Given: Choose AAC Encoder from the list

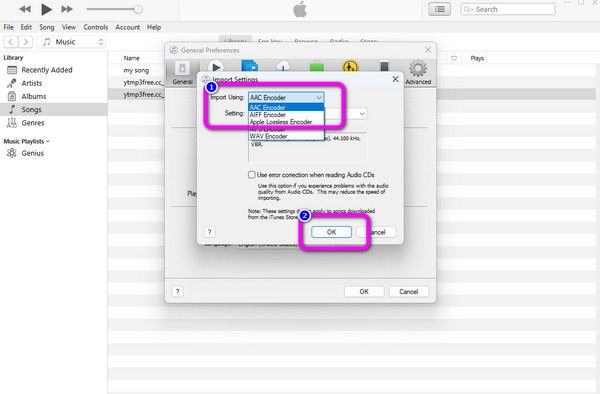Looking at the screenshot, I should point(286,107).
